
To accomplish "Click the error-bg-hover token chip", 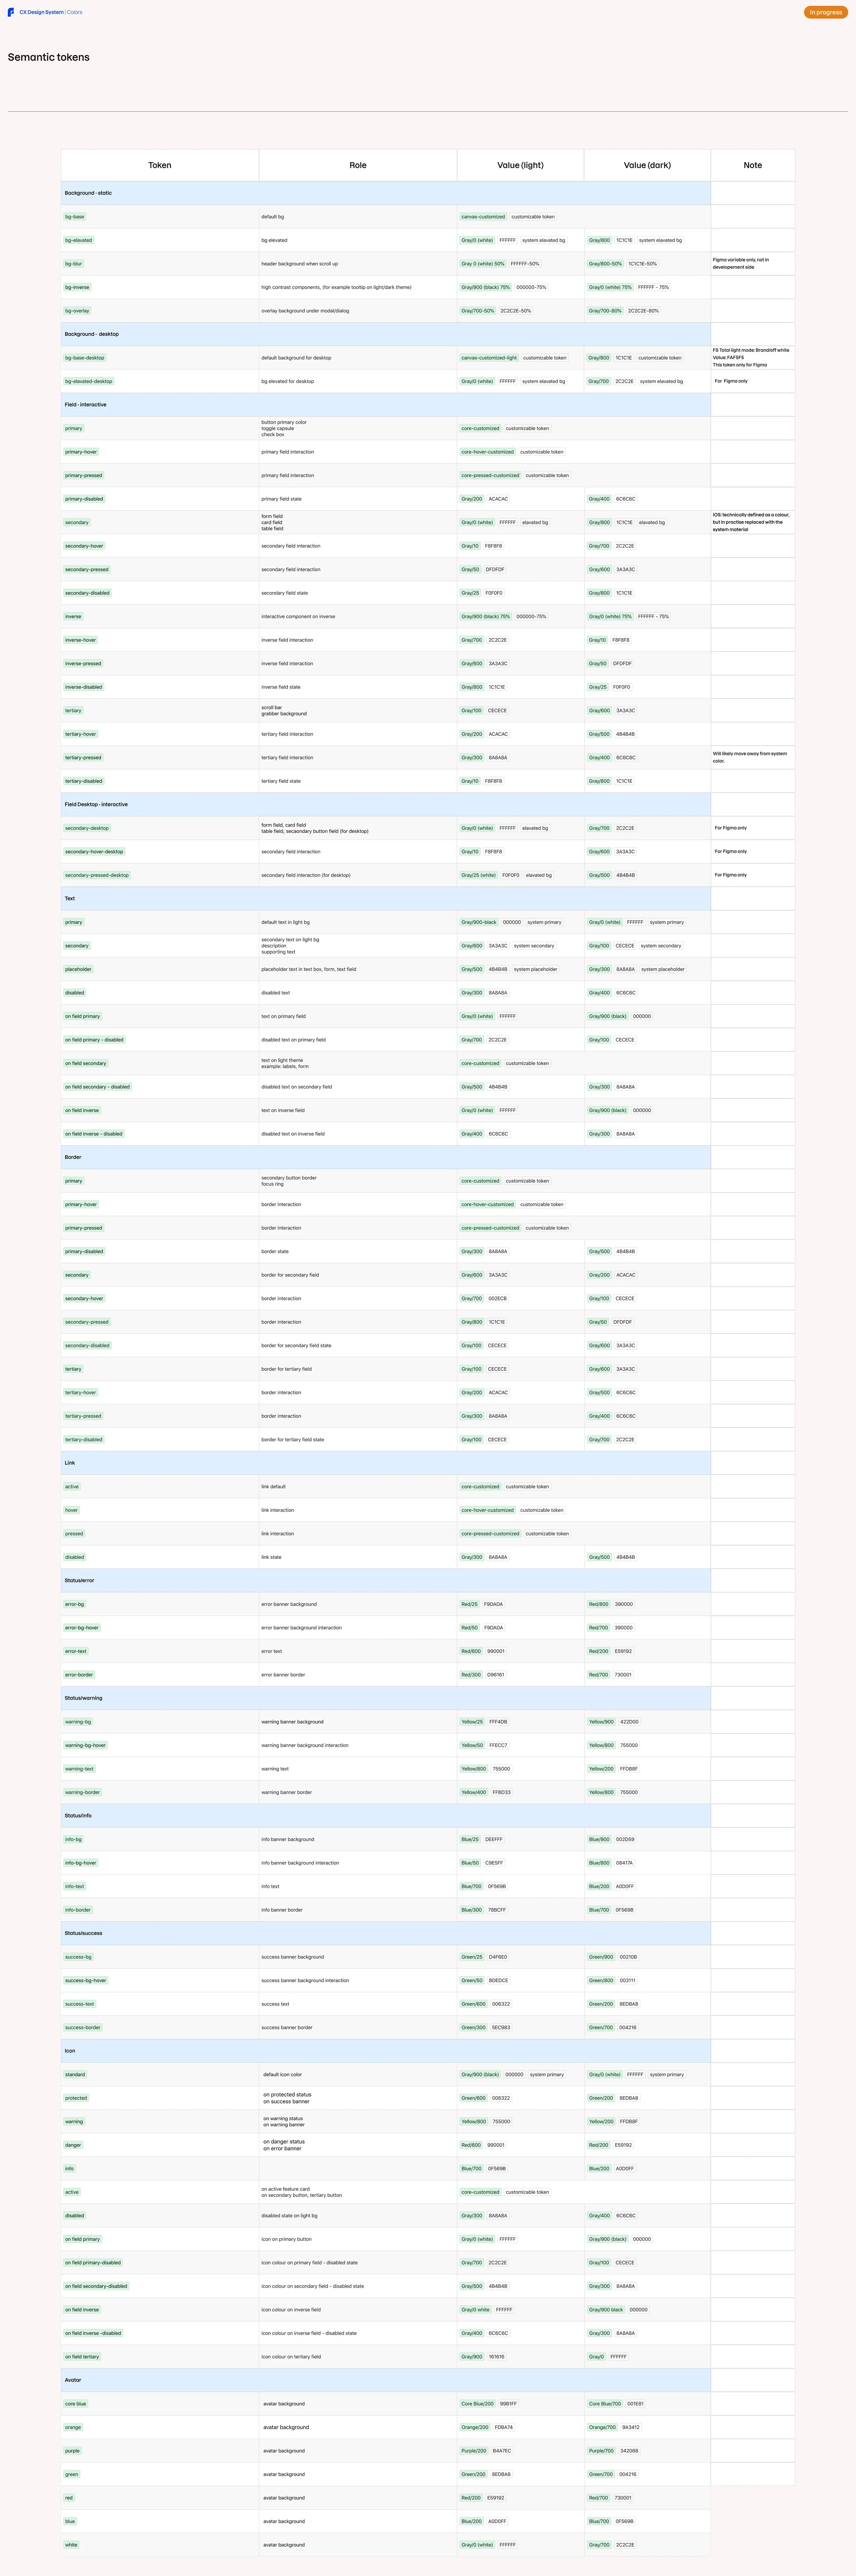I will 82,1627.
